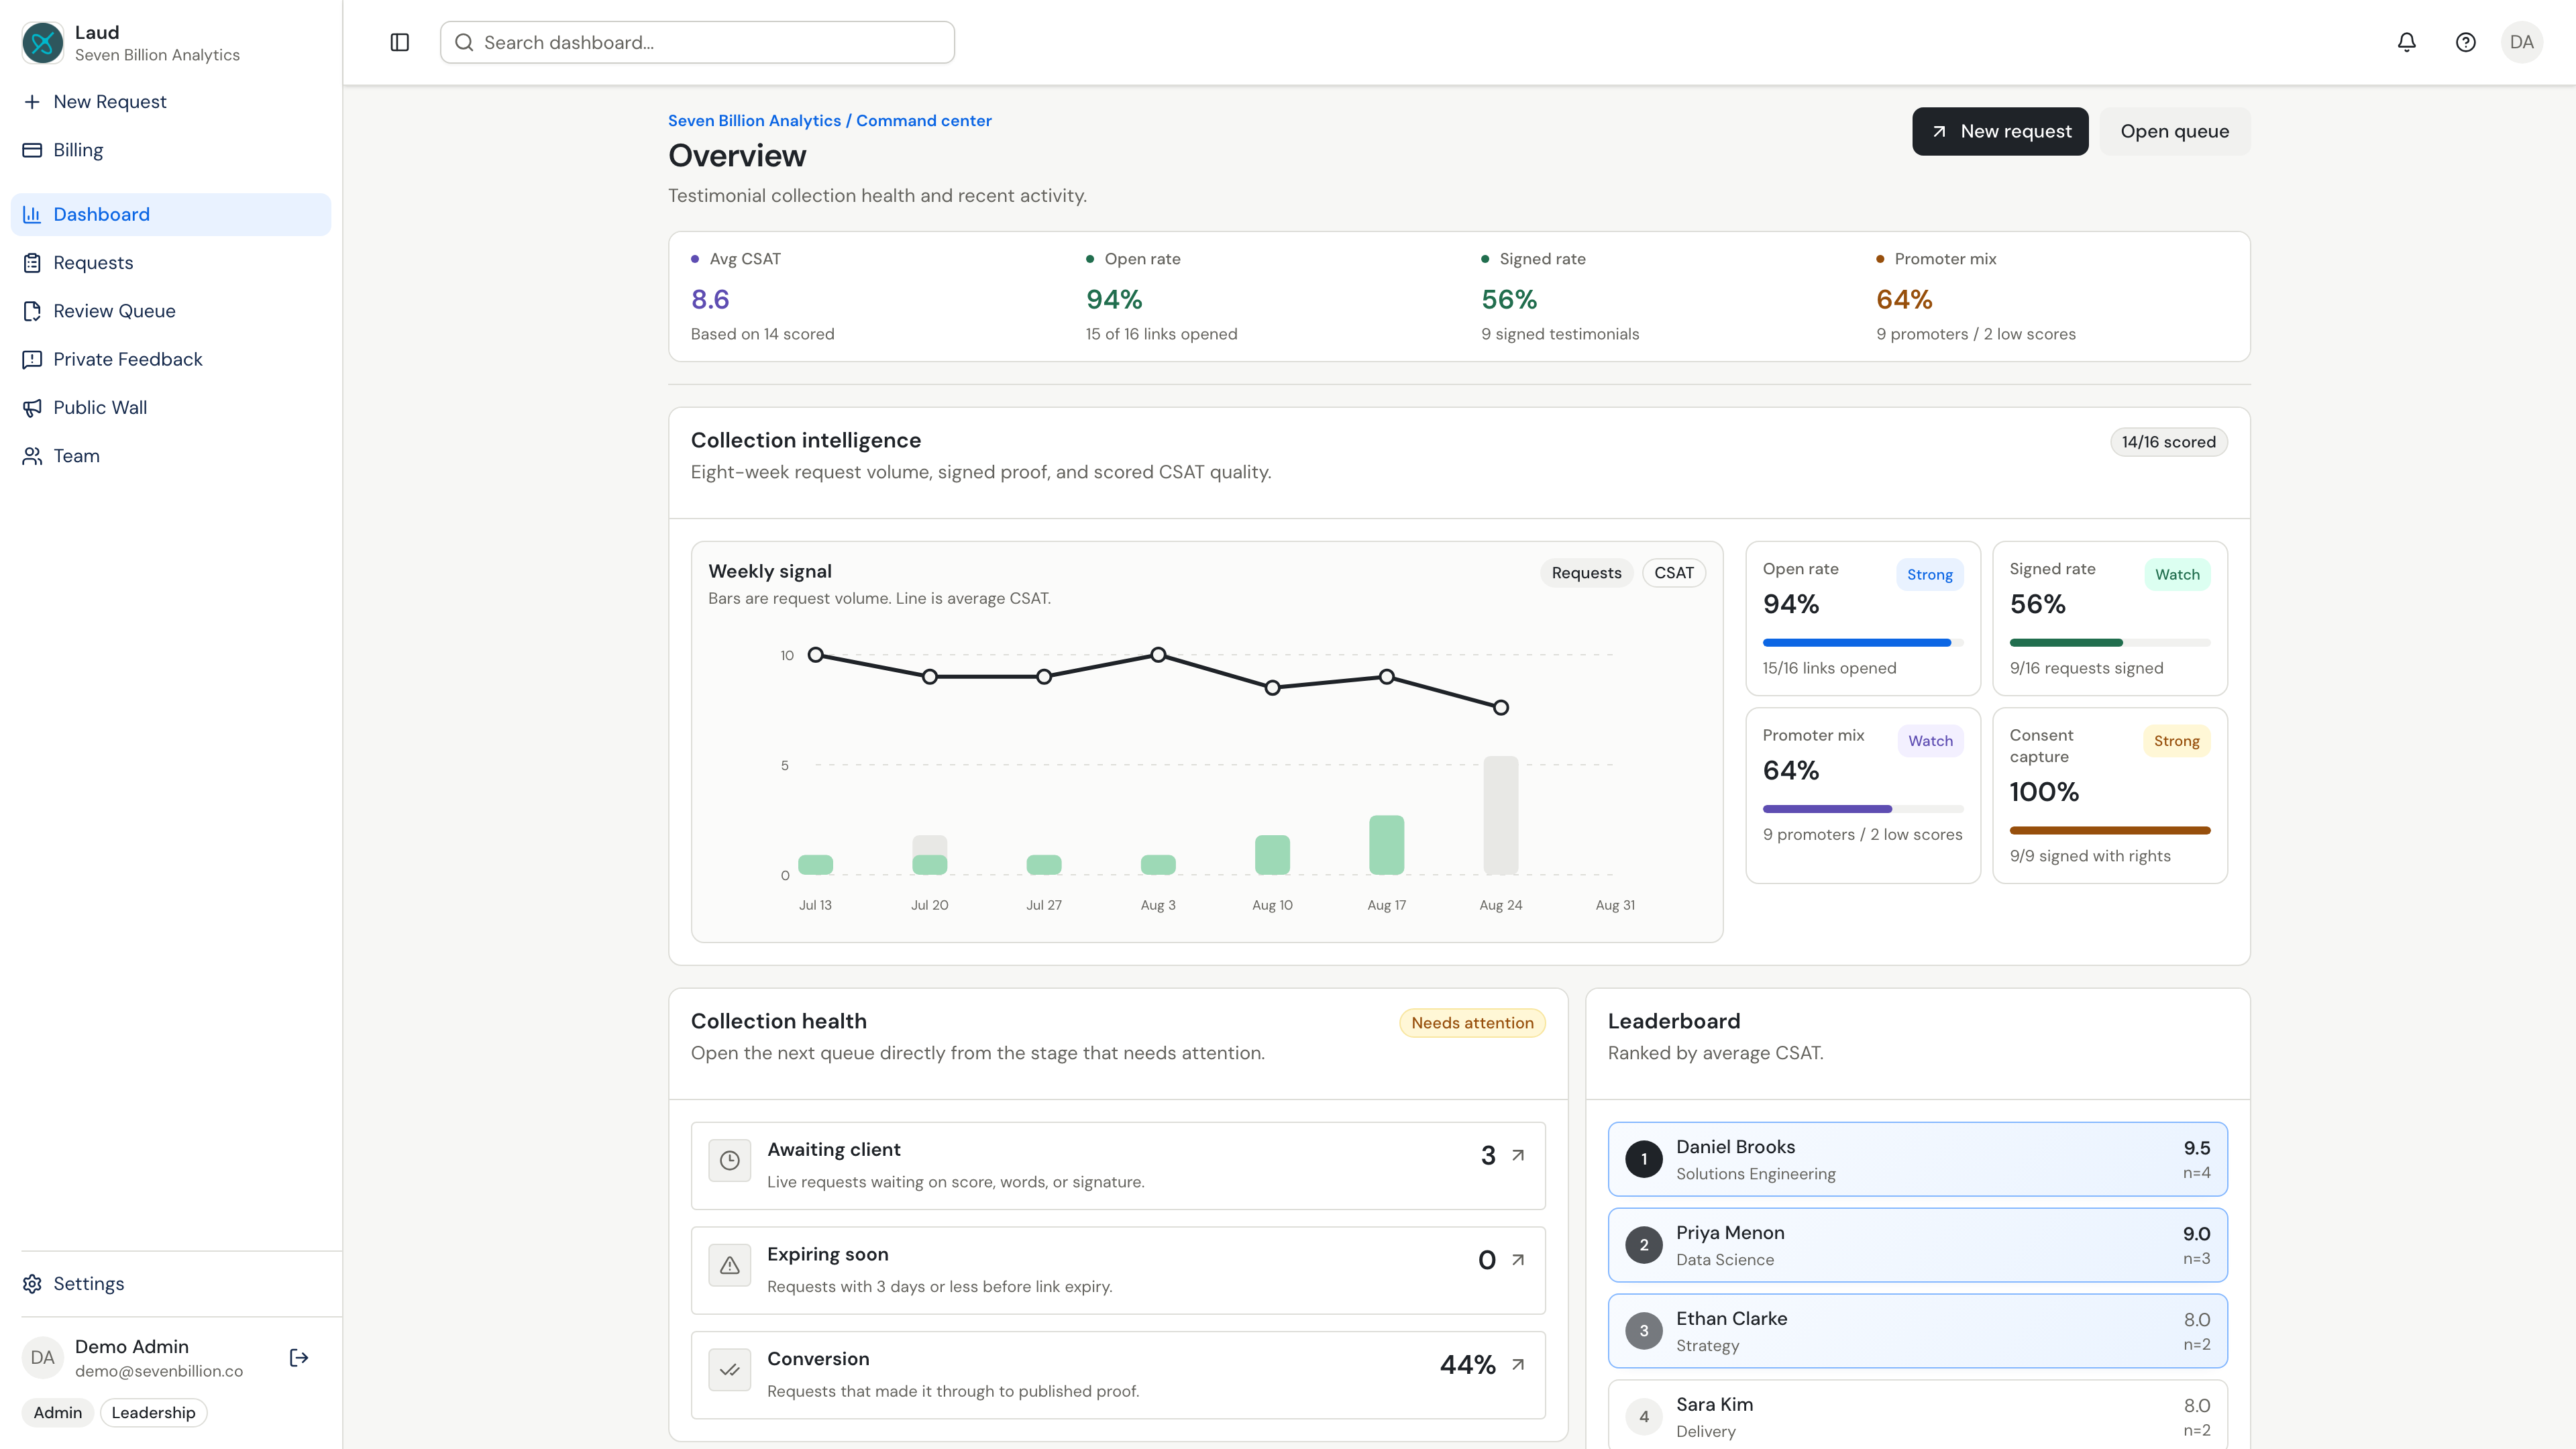The height and width of the screenshot is (1449, 2576).
Task: Click the Jul 13 CSAT line point
Action: click(x=816, y=655)
